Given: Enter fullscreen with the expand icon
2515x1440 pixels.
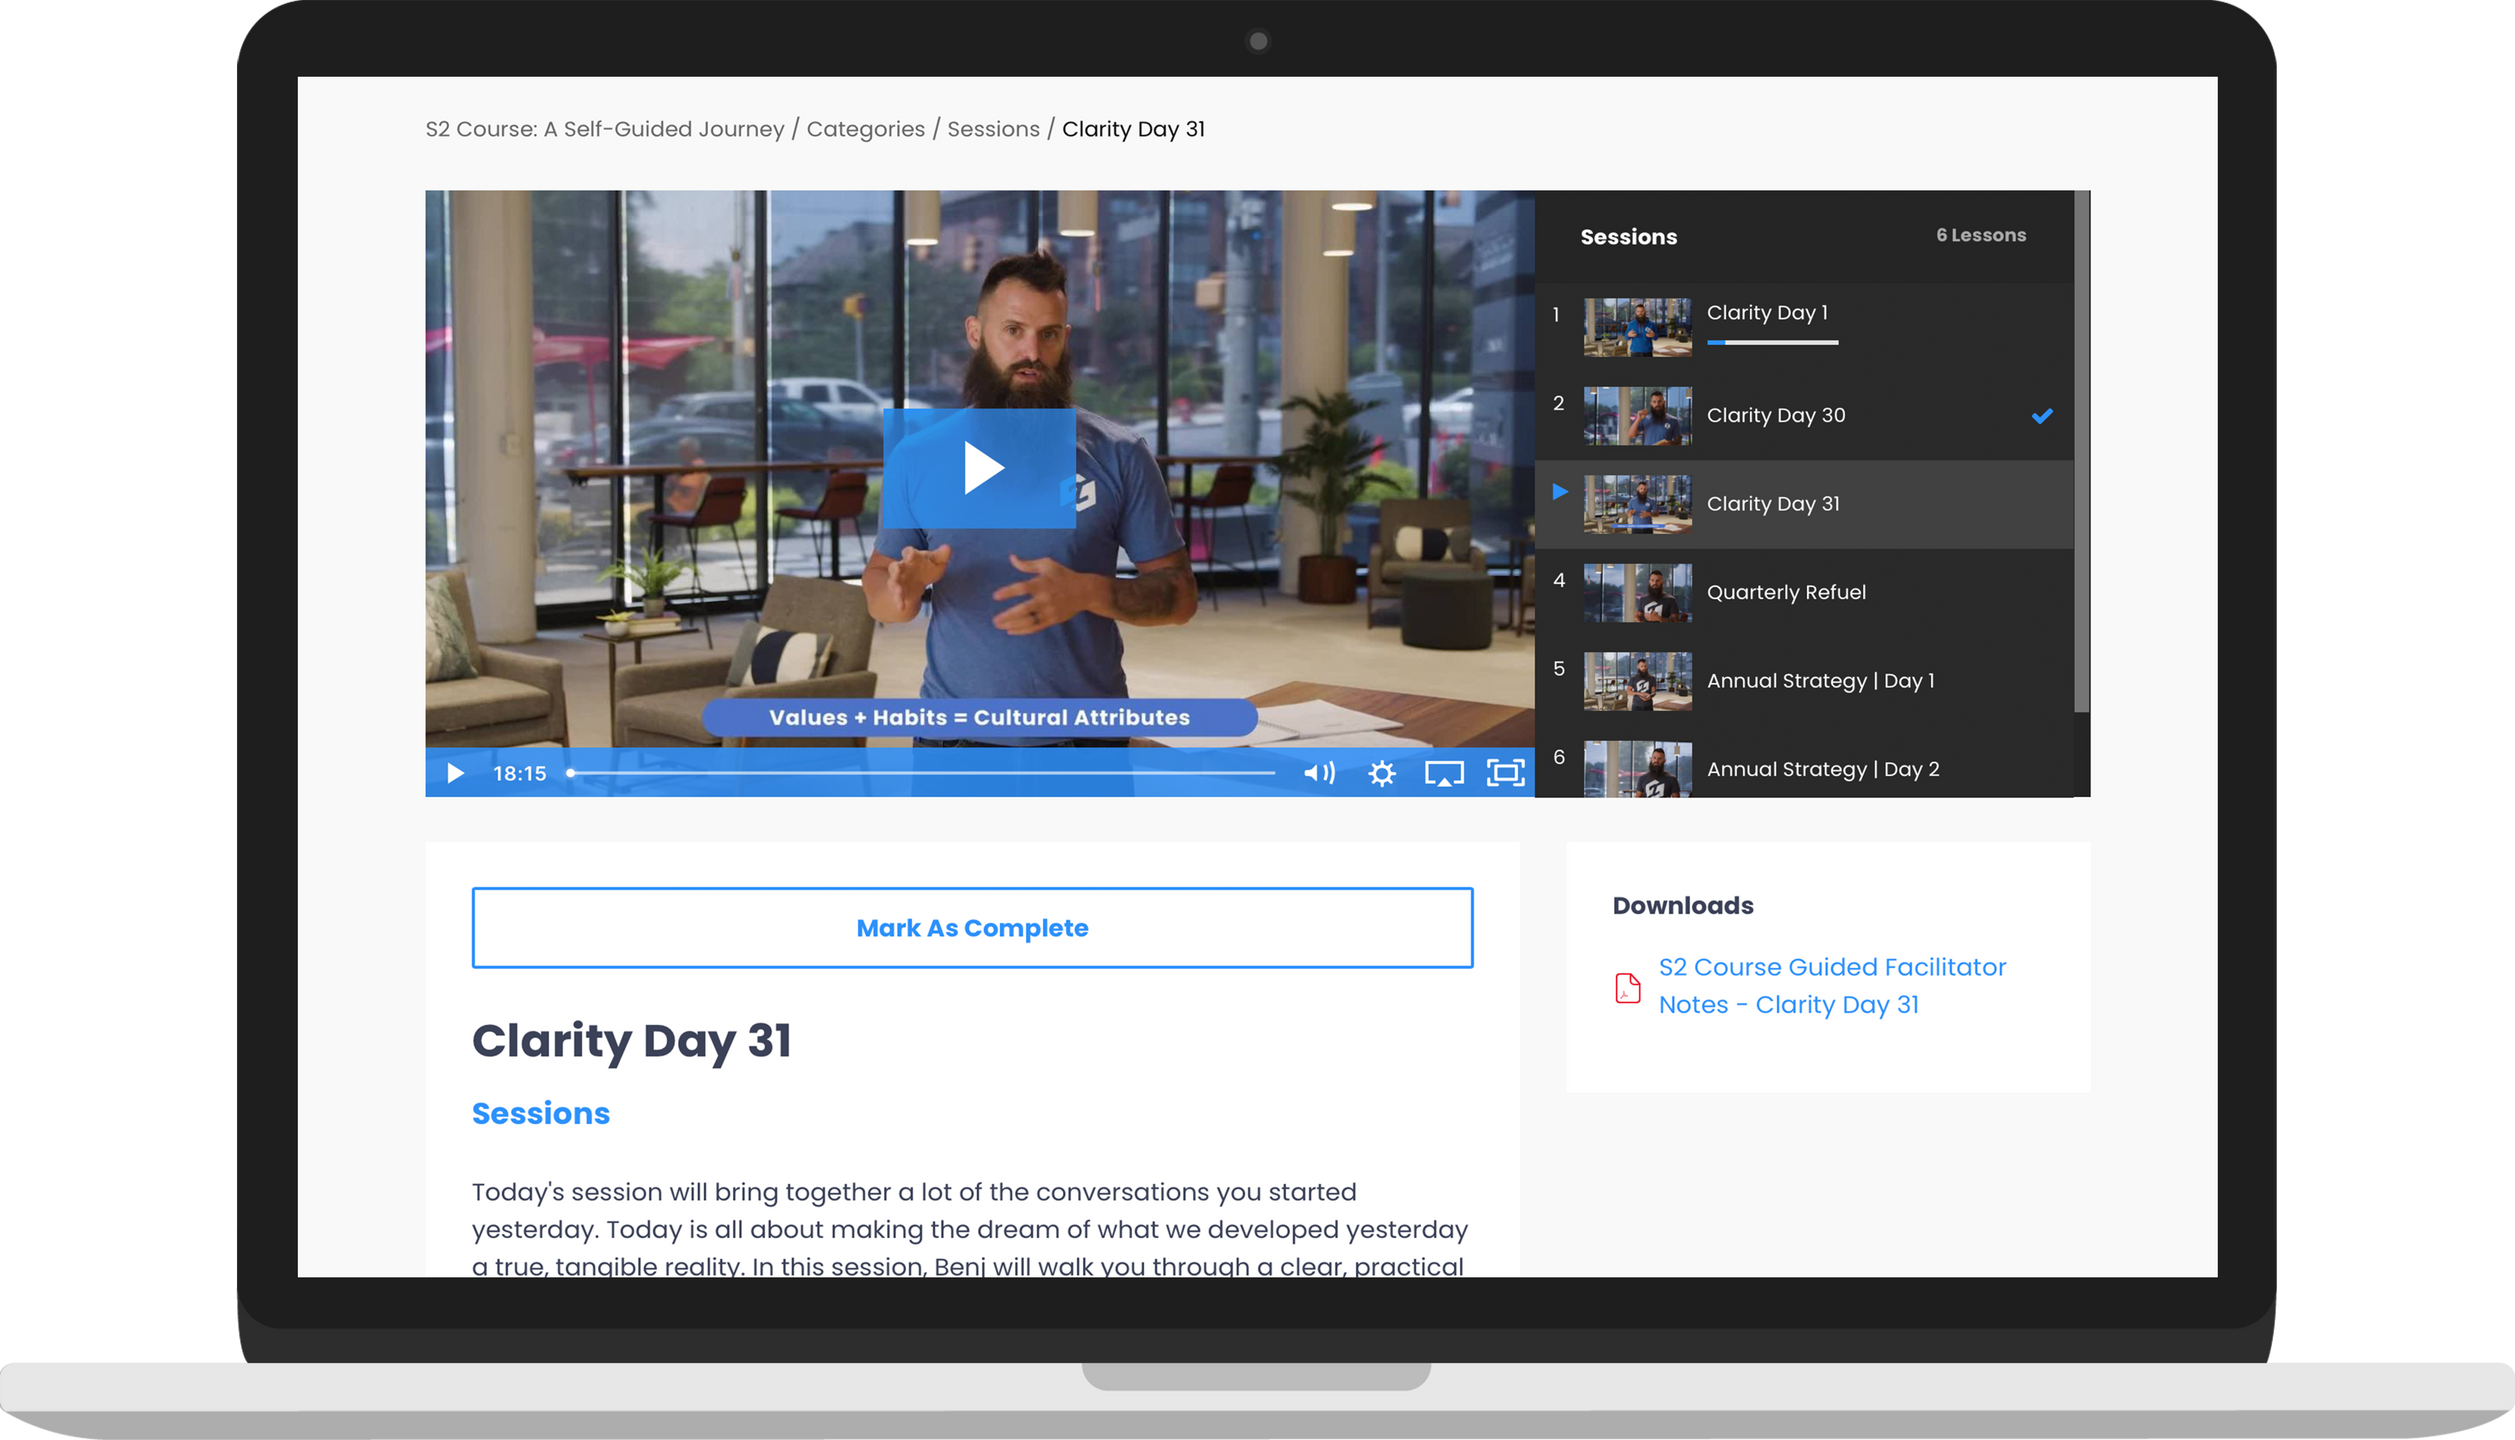Looking at the screenshot, I should tap(1505, 773).
